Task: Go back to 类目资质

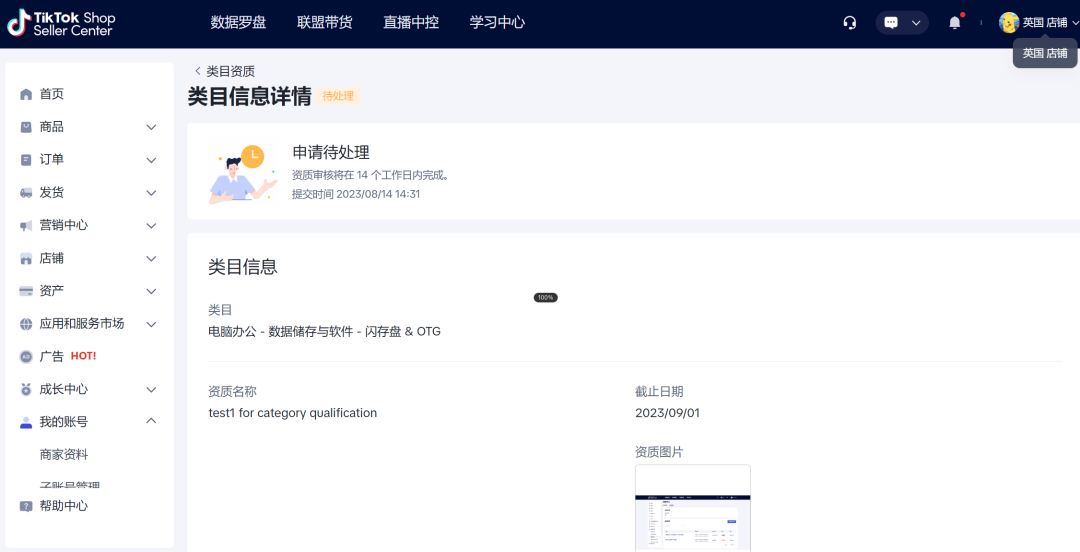Action: pyautogui.click(x=231, y=71)
